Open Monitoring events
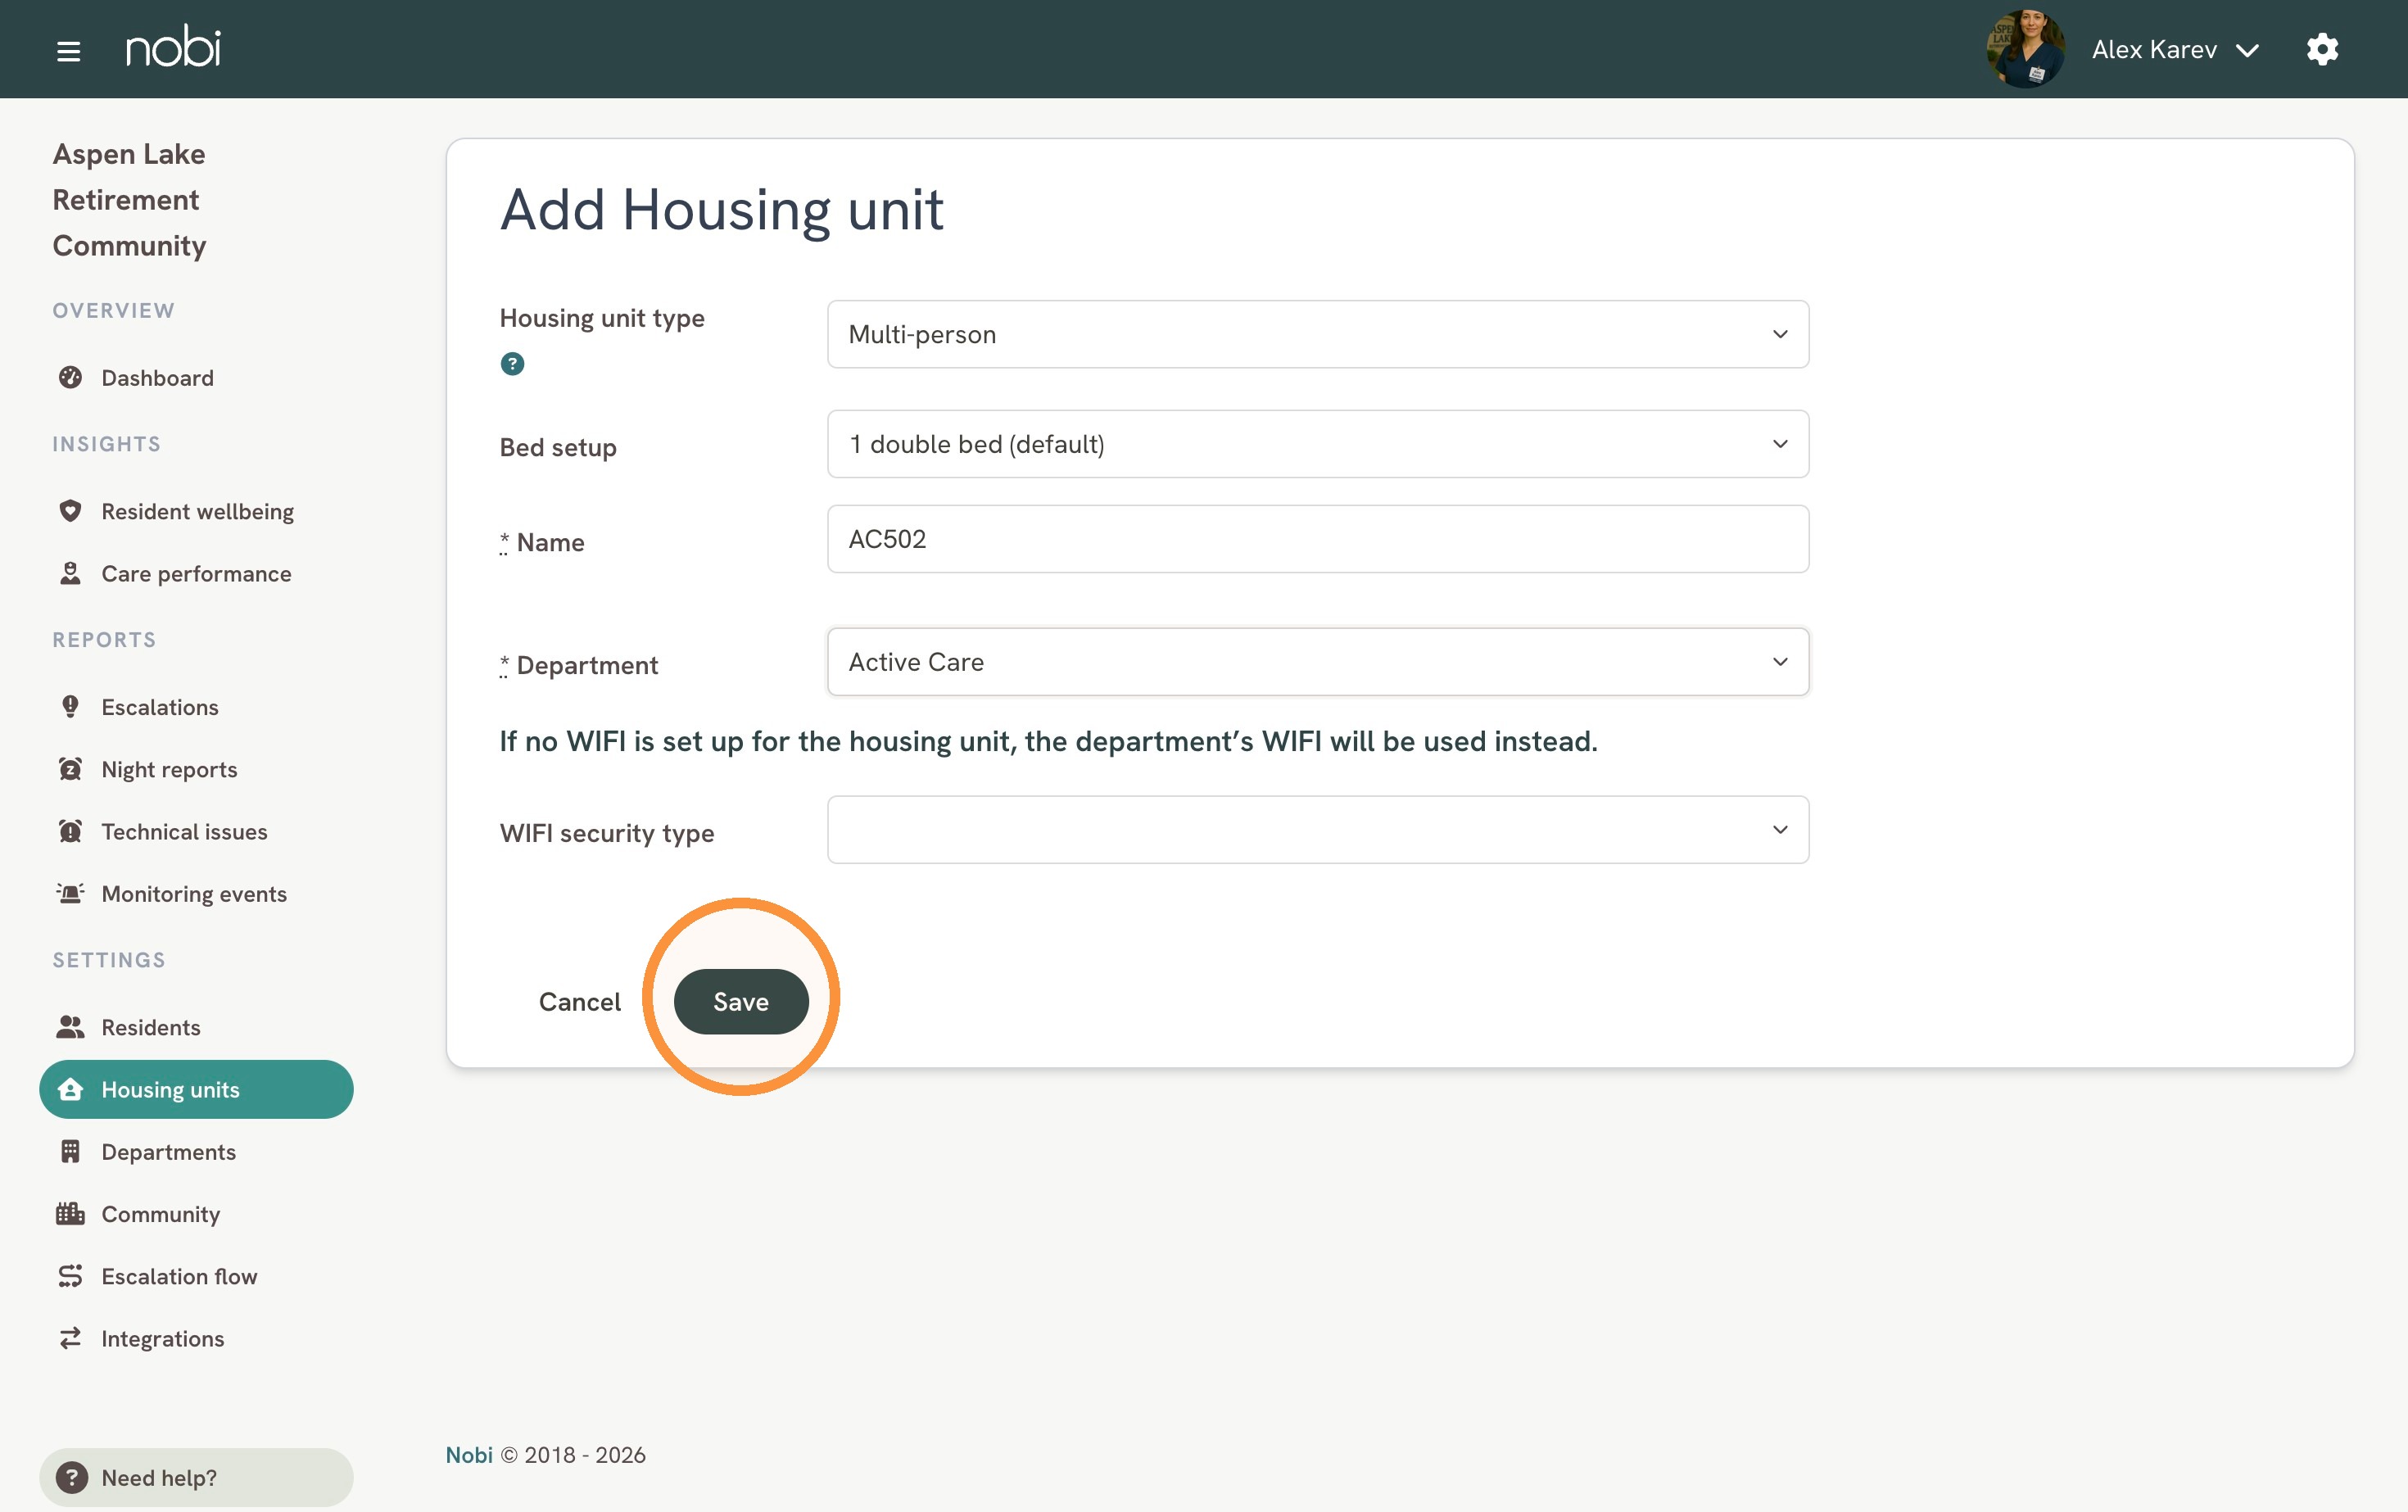 pyautogui.click(x=194, y=894)
